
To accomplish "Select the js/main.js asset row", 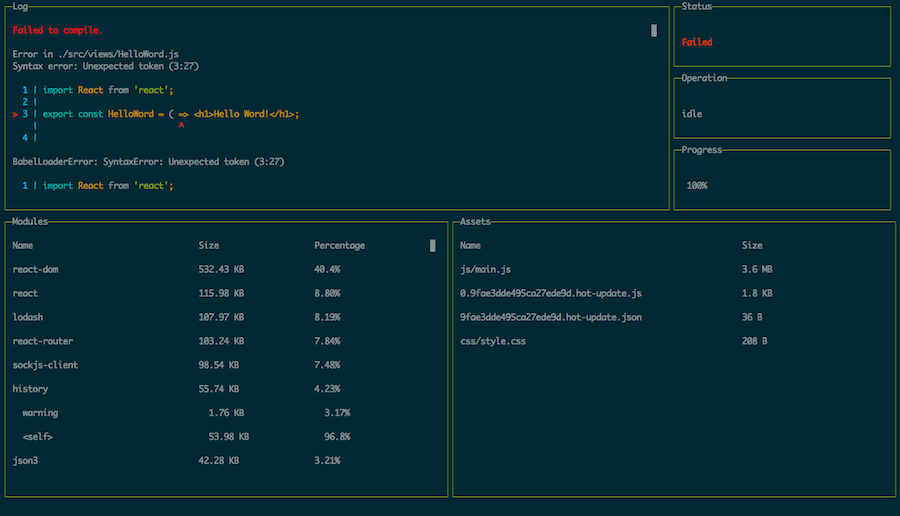I will click(674, 269).
